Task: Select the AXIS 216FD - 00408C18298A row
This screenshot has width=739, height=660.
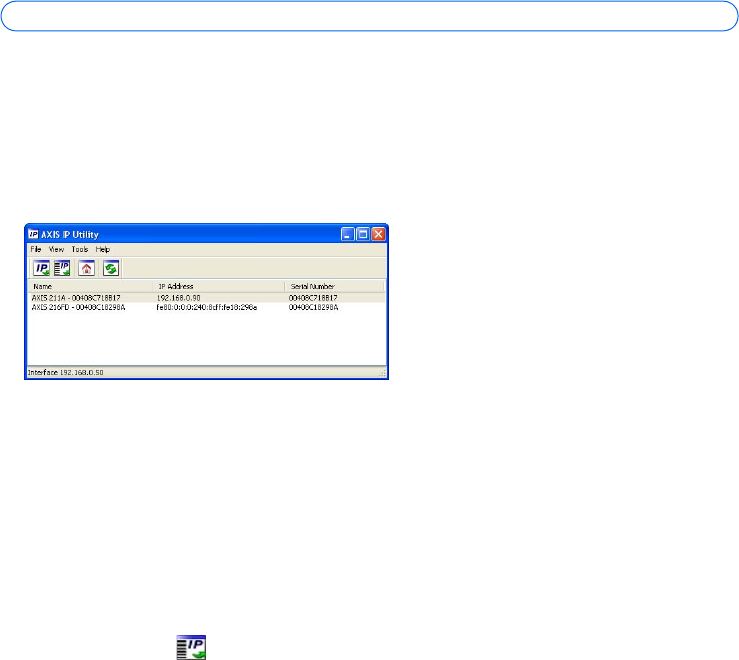Action: tap(206, 307)
